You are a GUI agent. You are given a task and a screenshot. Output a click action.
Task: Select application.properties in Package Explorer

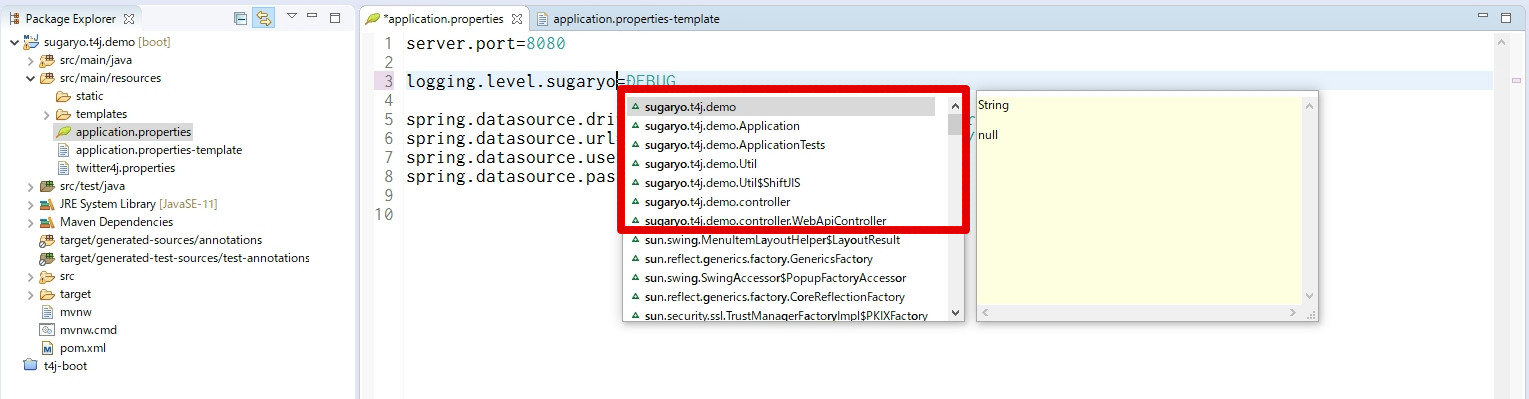click(x=133, y=132)
